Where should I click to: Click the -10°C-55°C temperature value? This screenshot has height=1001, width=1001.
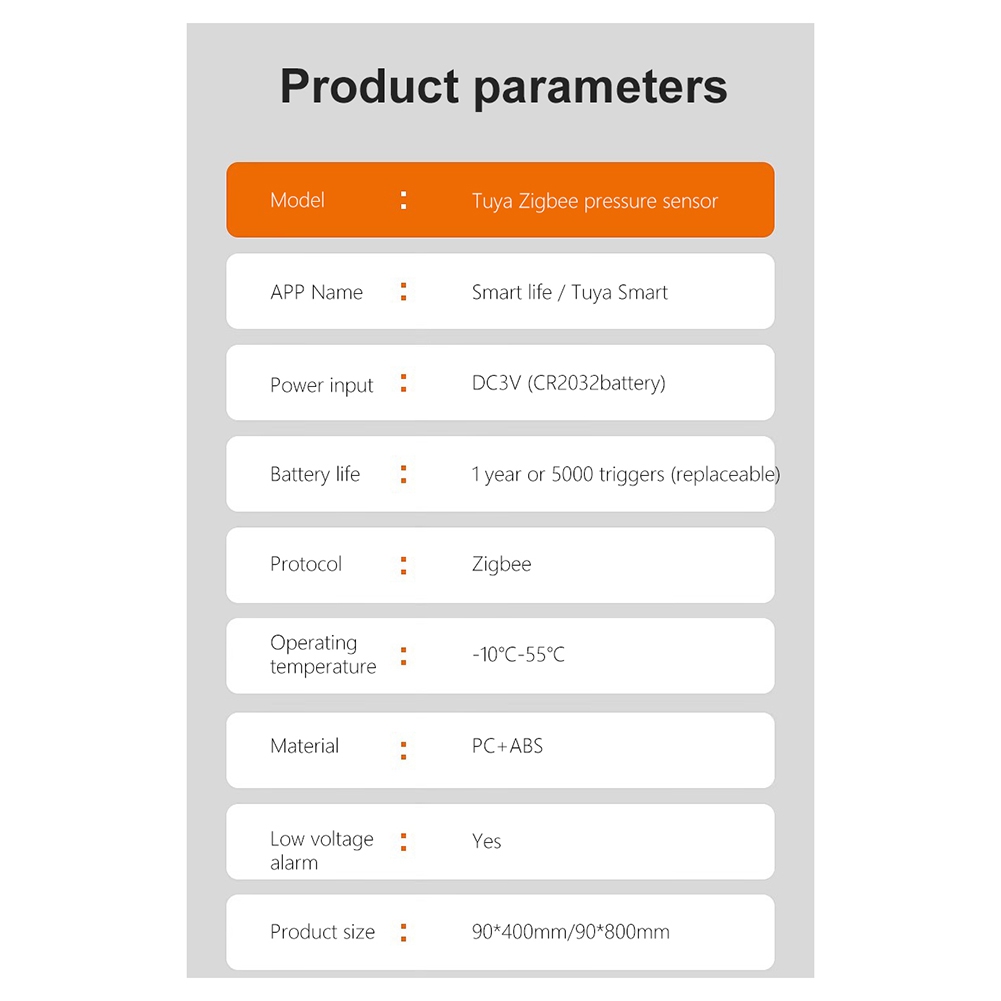518,655
